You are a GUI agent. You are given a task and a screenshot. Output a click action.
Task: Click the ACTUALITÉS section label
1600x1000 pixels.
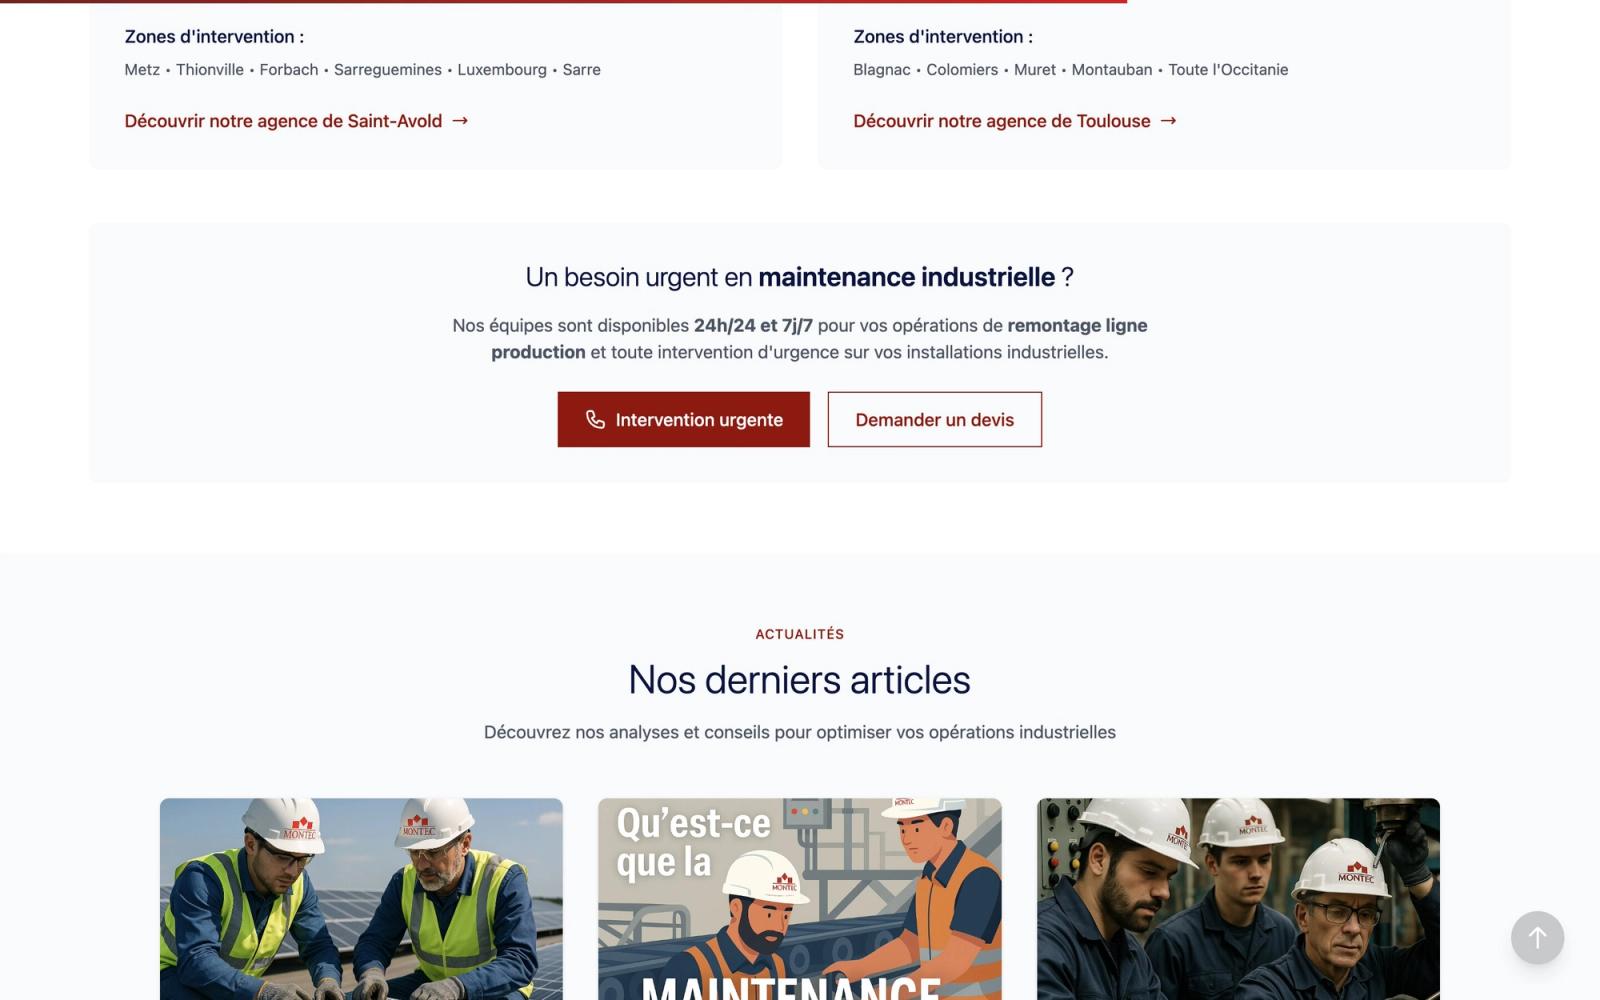[800, 634]
